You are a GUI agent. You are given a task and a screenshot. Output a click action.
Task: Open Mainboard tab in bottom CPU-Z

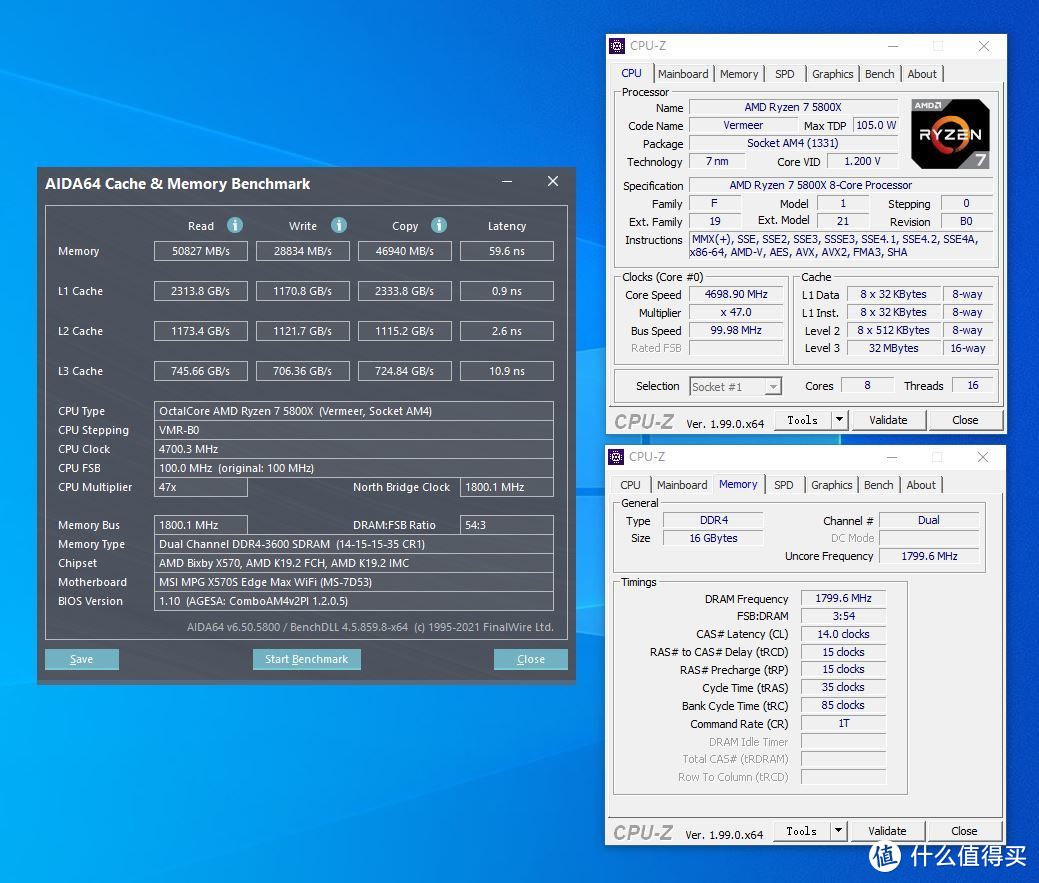(682, 484)
